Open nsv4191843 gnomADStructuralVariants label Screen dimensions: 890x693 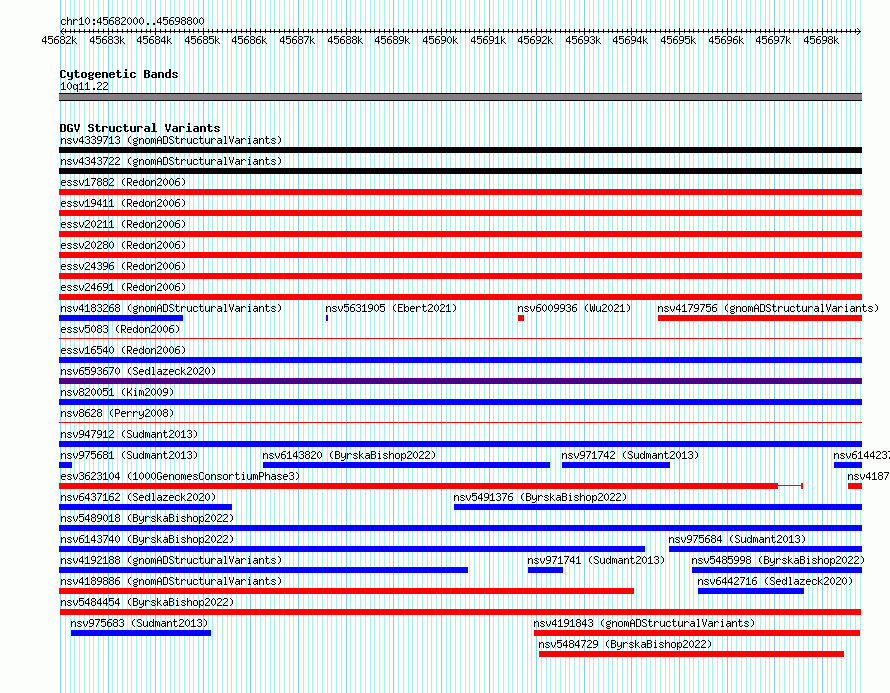(644, 623)
